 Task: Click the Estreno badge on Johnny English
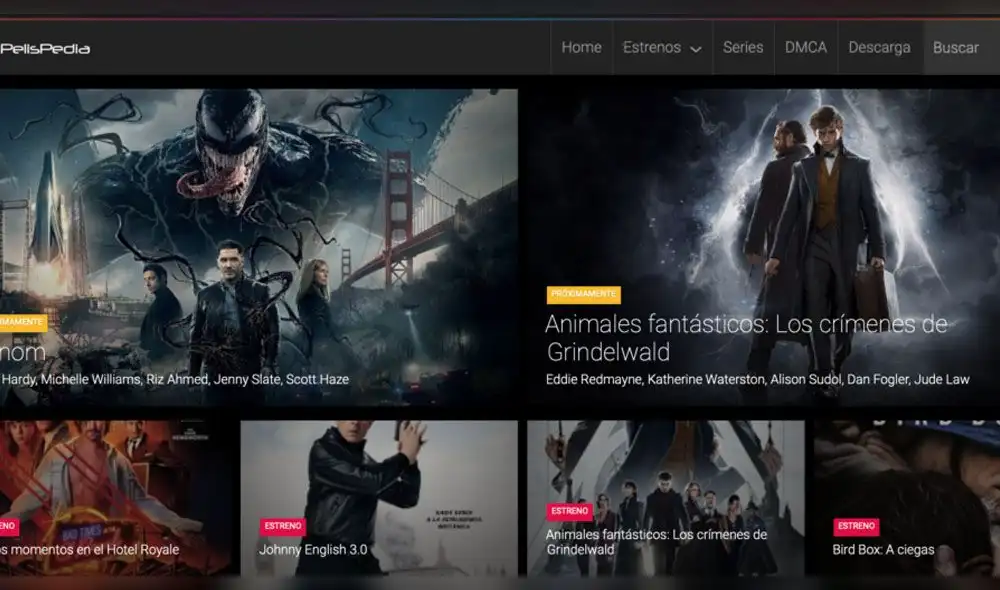click(283, 526)
